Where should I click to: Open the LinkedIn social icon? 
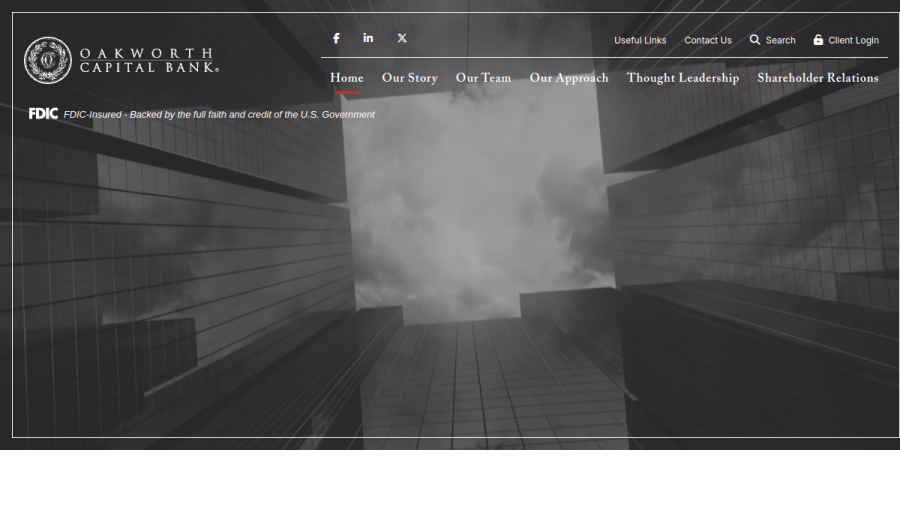(x=368, y=38)
